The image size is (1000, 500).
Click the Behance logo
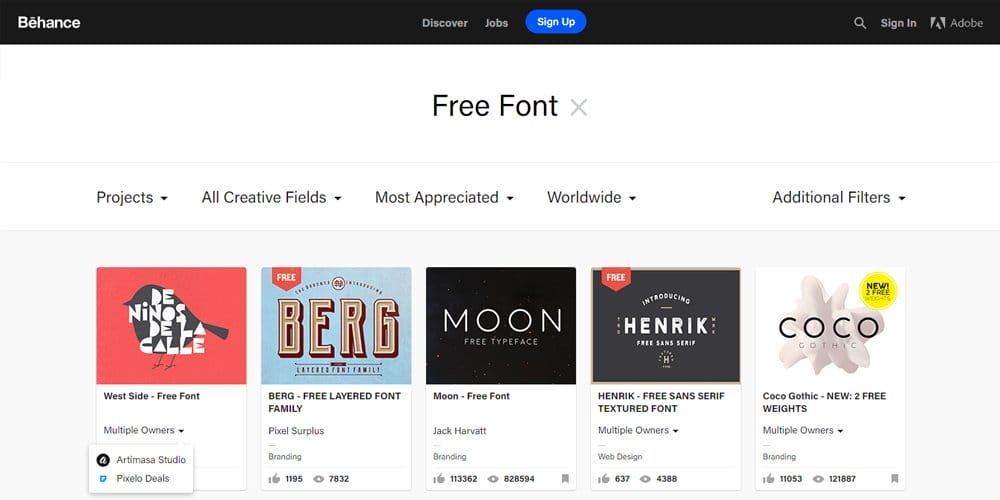click(x=49, y=22)
